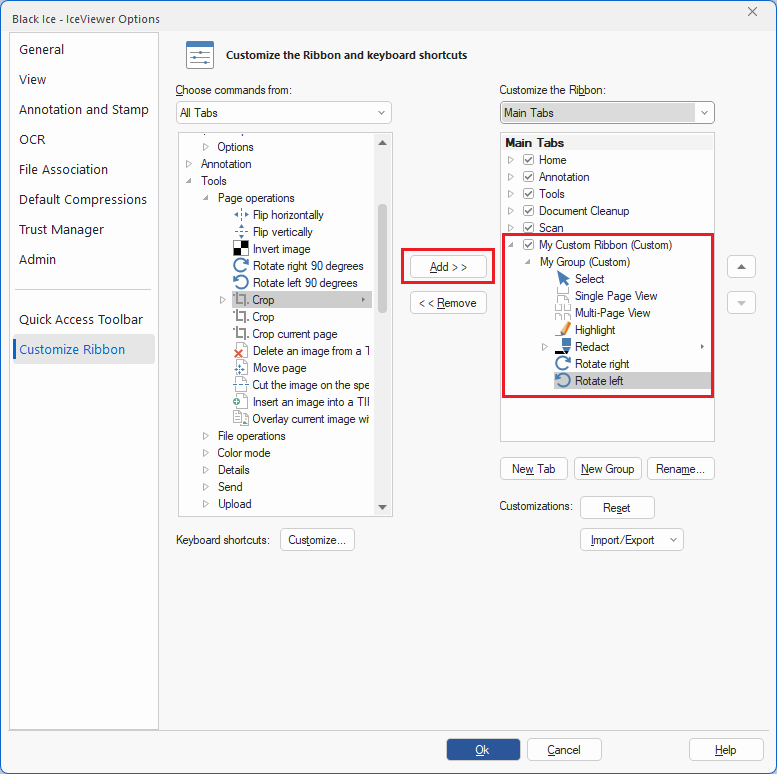Confirm with the Ok button
Screen dimensions: 777x774
click(x=483, y=750)
